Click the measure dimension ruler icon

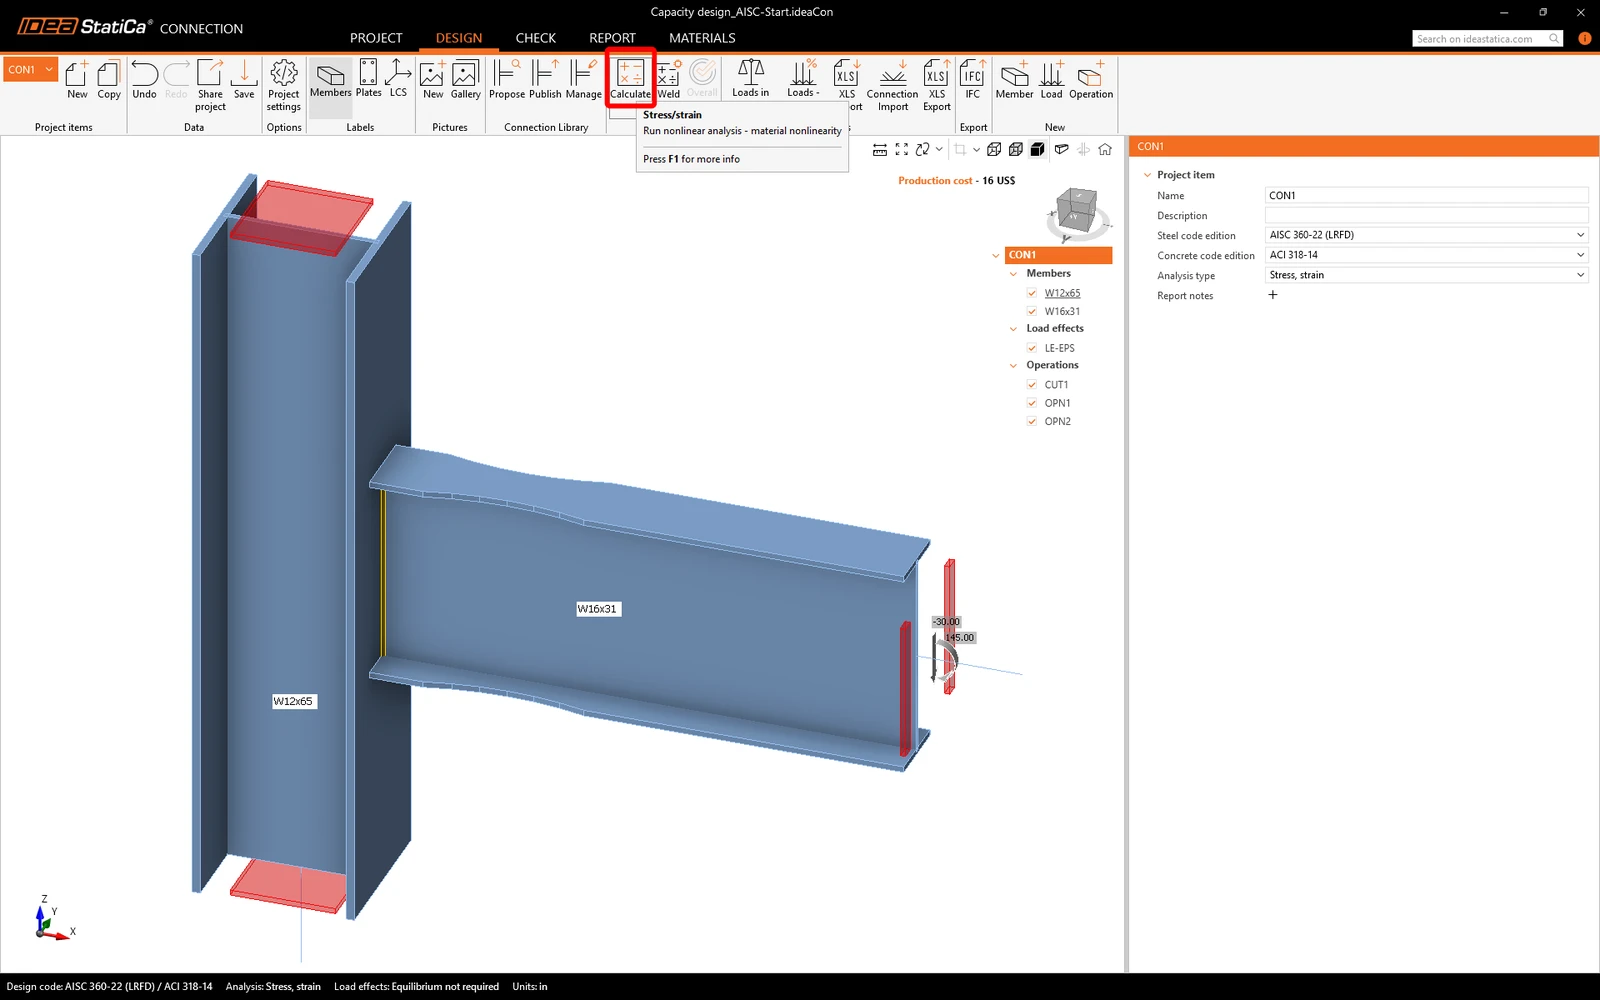pos(880,150)
